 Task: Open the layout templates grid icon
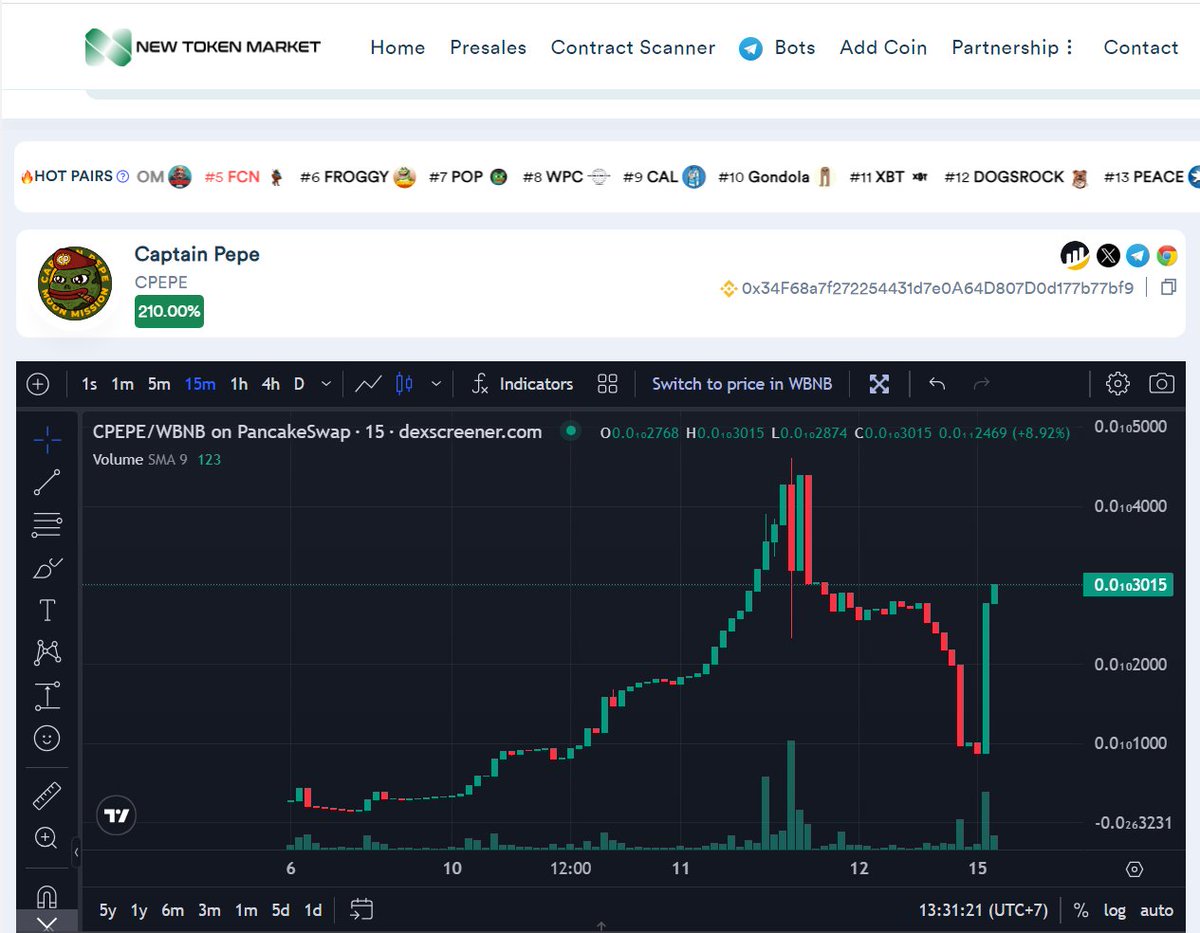tap(607, 384)
